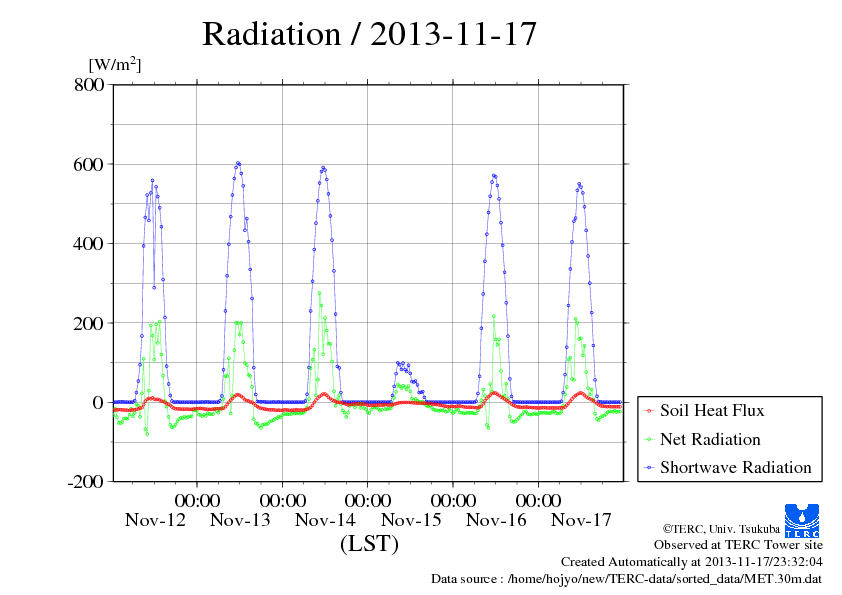Image resolution: width=842 pixels, height=595 pixels.
Task: Click the 'Nov-16' date label
Action: pyautogui.click(x=496, y=520)
